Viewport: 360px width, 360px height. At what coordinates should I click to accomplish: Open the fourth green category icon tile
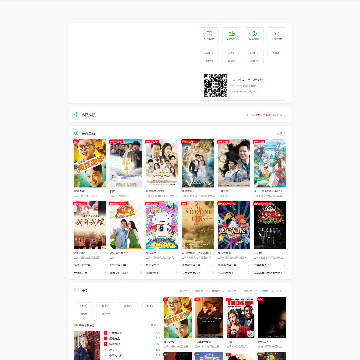click(277, 35)
